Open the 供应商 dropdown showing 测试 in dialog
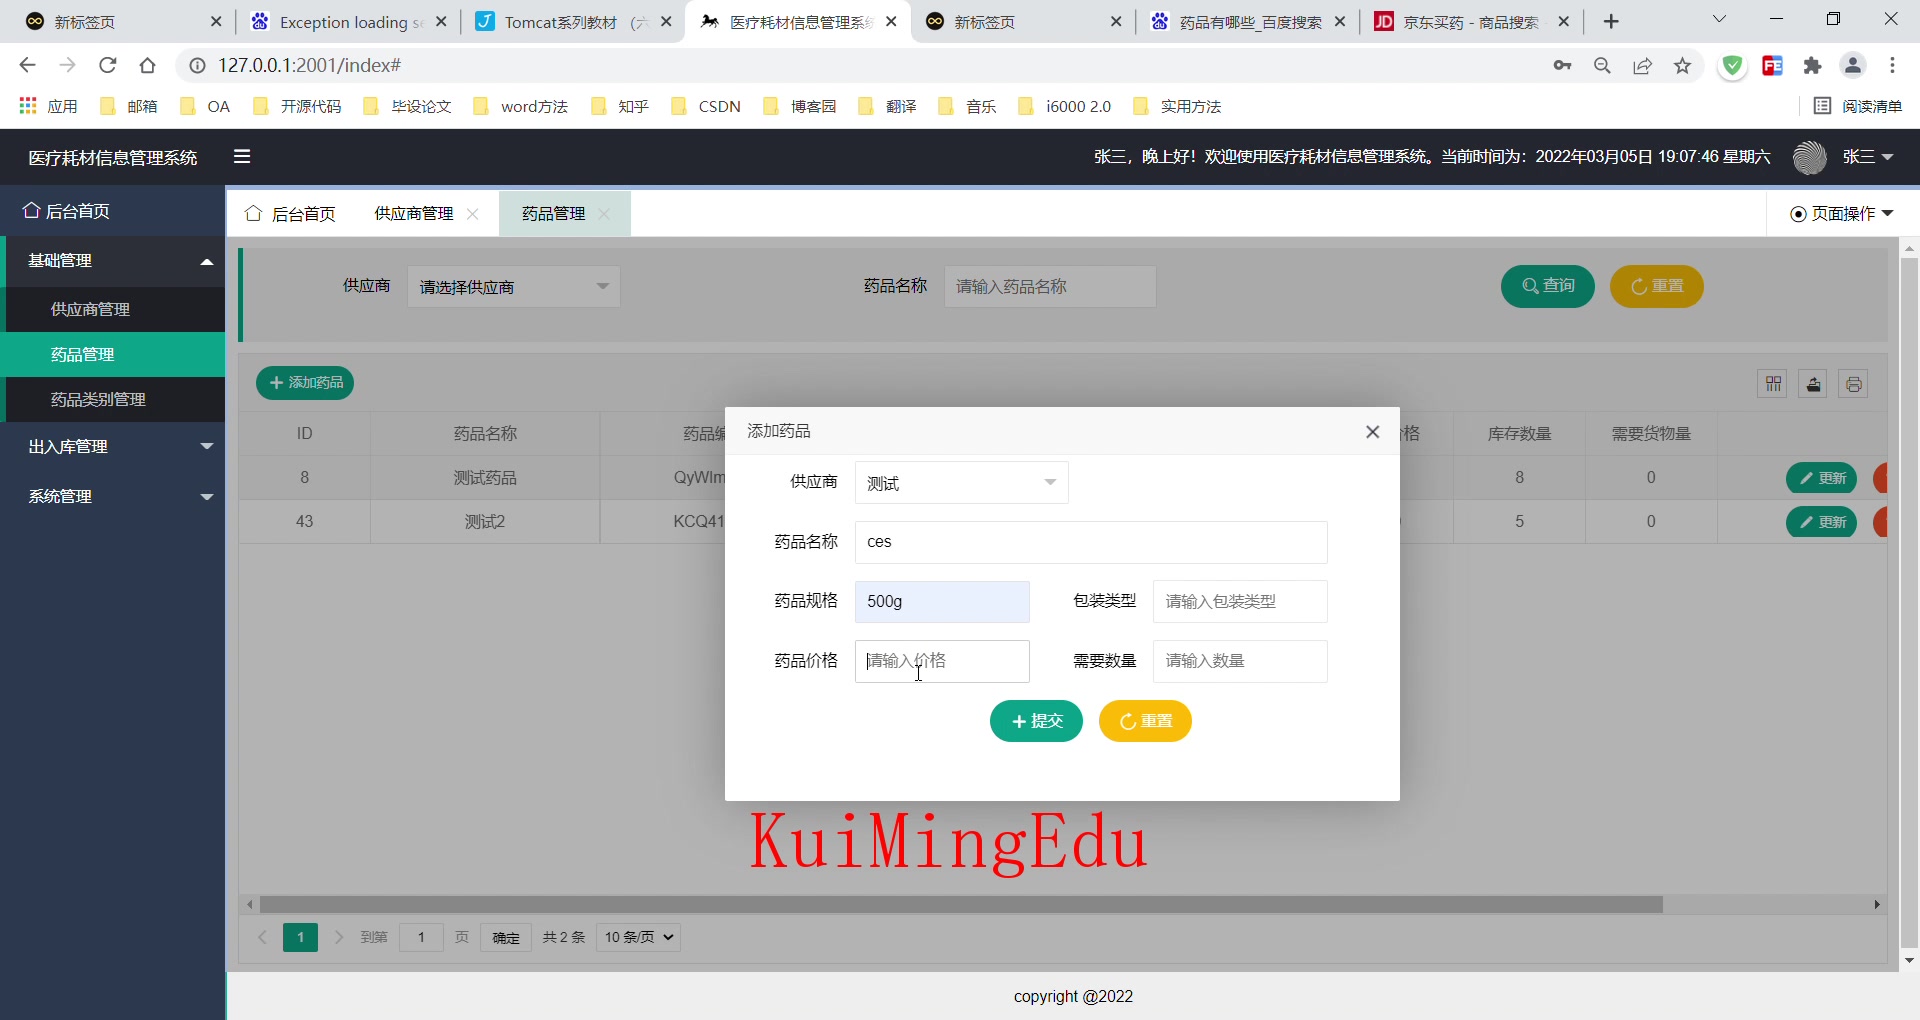The image size is (1920, 1020). click(x=961, y=482)
